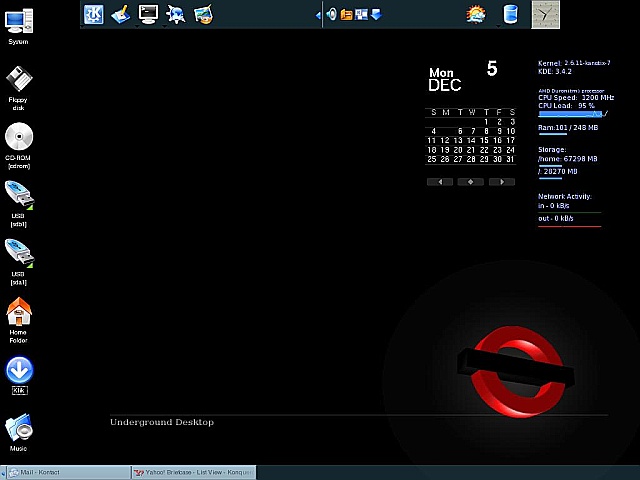Select day 31 in the calendar
The height and width of the screenshot is (480, 640).
(x=511, y=159)
